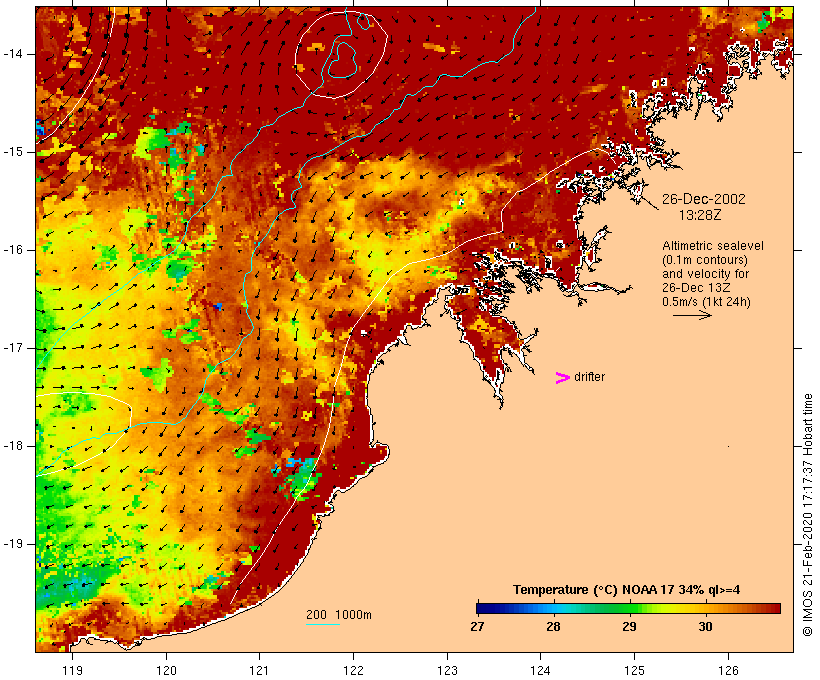The height and width of the screenshot is (680, 820).
Task: Click the longitude axis label '121'
Action: tap(259, 670)
